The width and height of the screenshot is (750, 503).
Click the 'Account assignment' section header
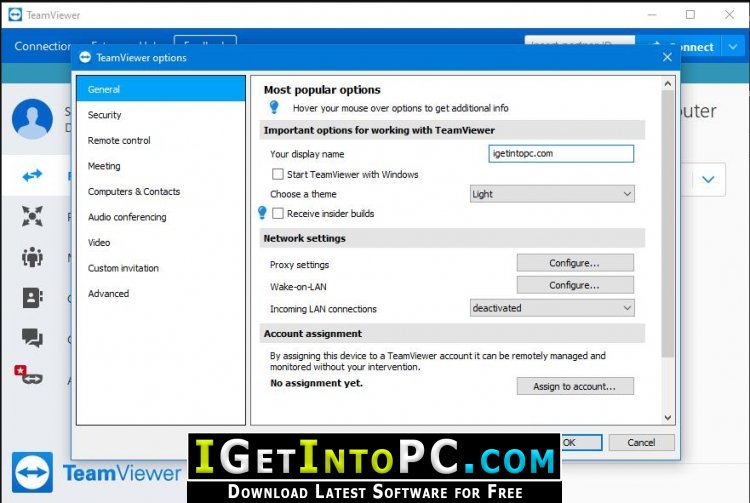point(452,333)
